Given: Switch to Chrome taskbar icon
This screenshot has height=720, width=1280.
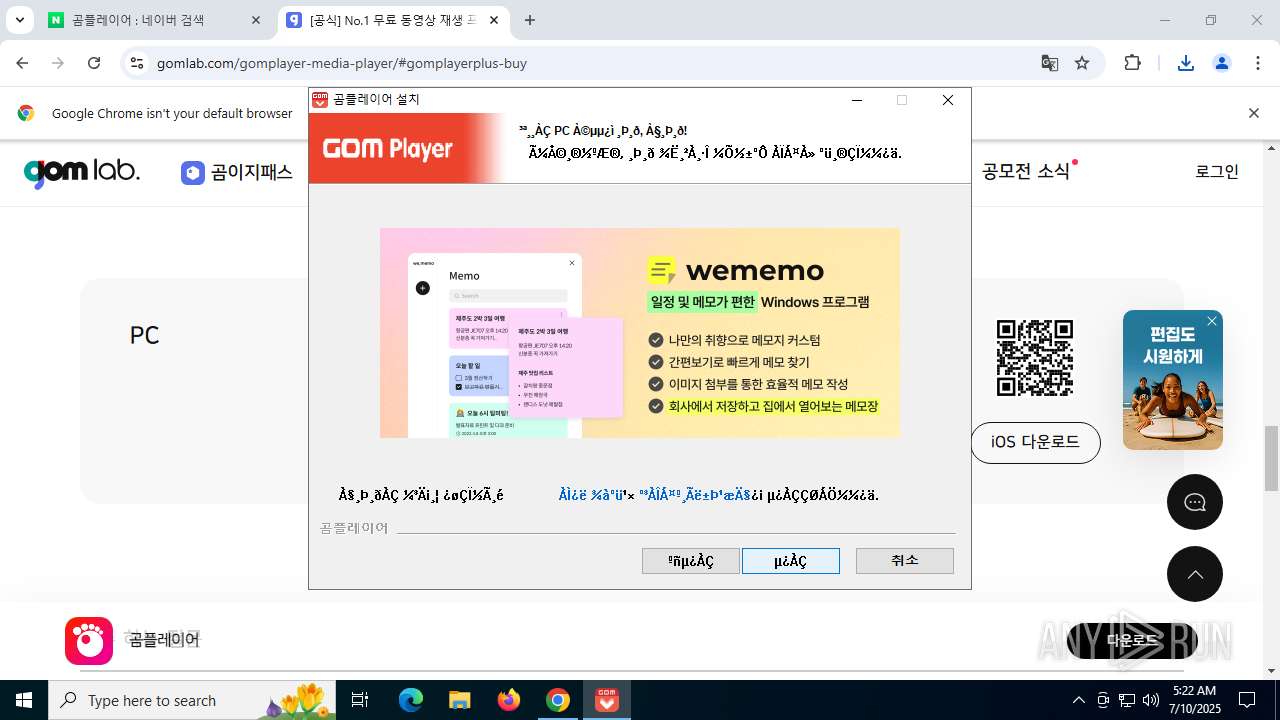Looking at the screenshot, I should pos(558,700).
